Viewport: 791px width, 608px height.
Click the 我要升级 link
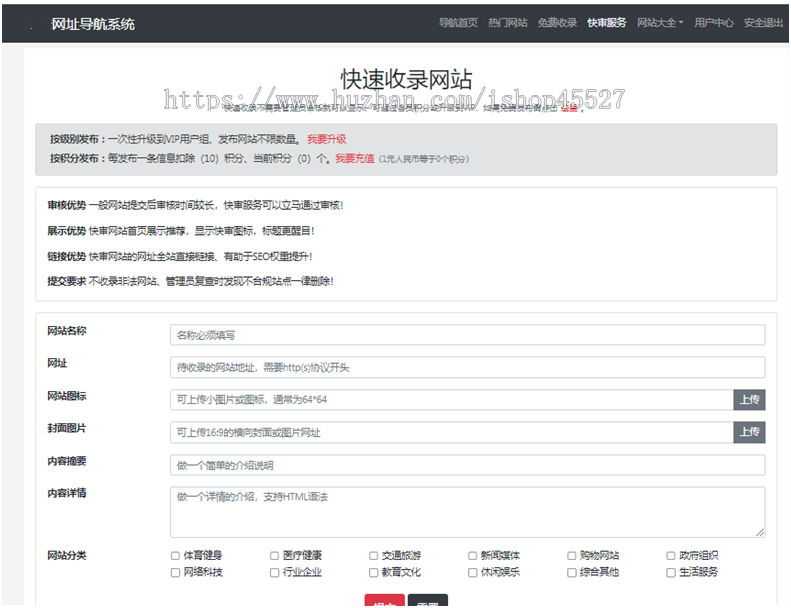pyautogui.click(x=326, y=139)
